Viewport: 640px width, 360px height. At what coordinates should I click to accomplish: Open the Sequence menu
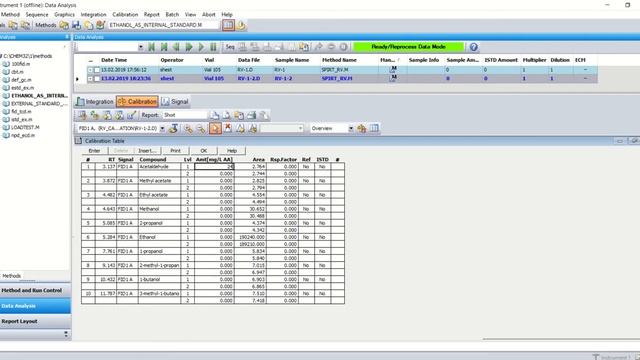coord(37,14)
